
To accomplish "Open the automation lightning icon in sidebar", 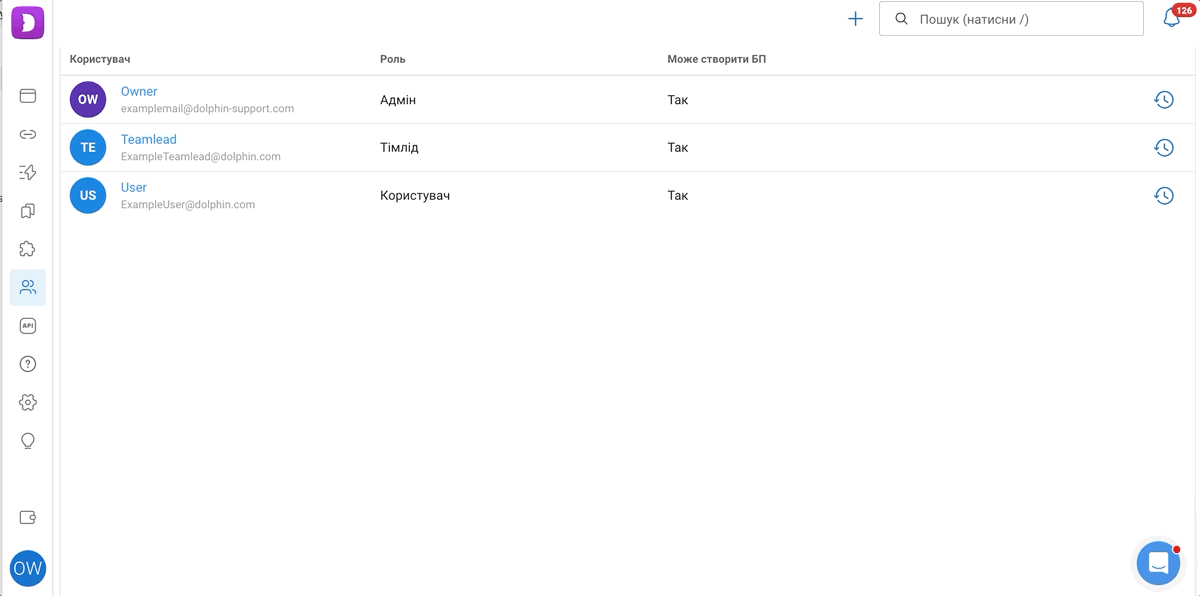I will click(28, 173).
